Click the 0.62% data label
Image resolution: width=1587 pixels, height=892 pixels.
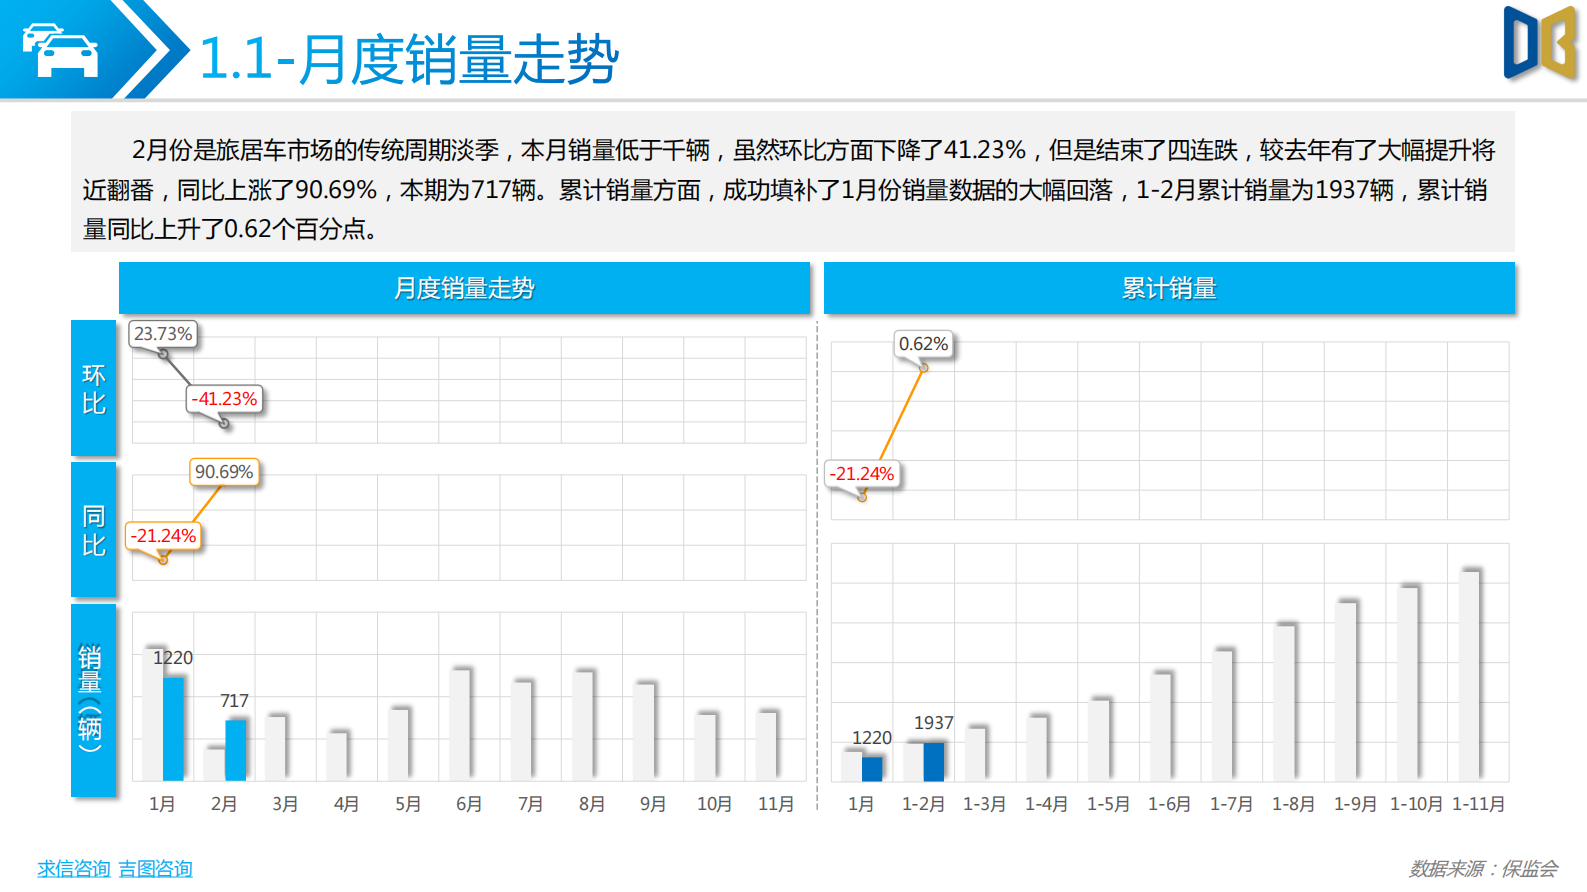click(x=923, y=344)
